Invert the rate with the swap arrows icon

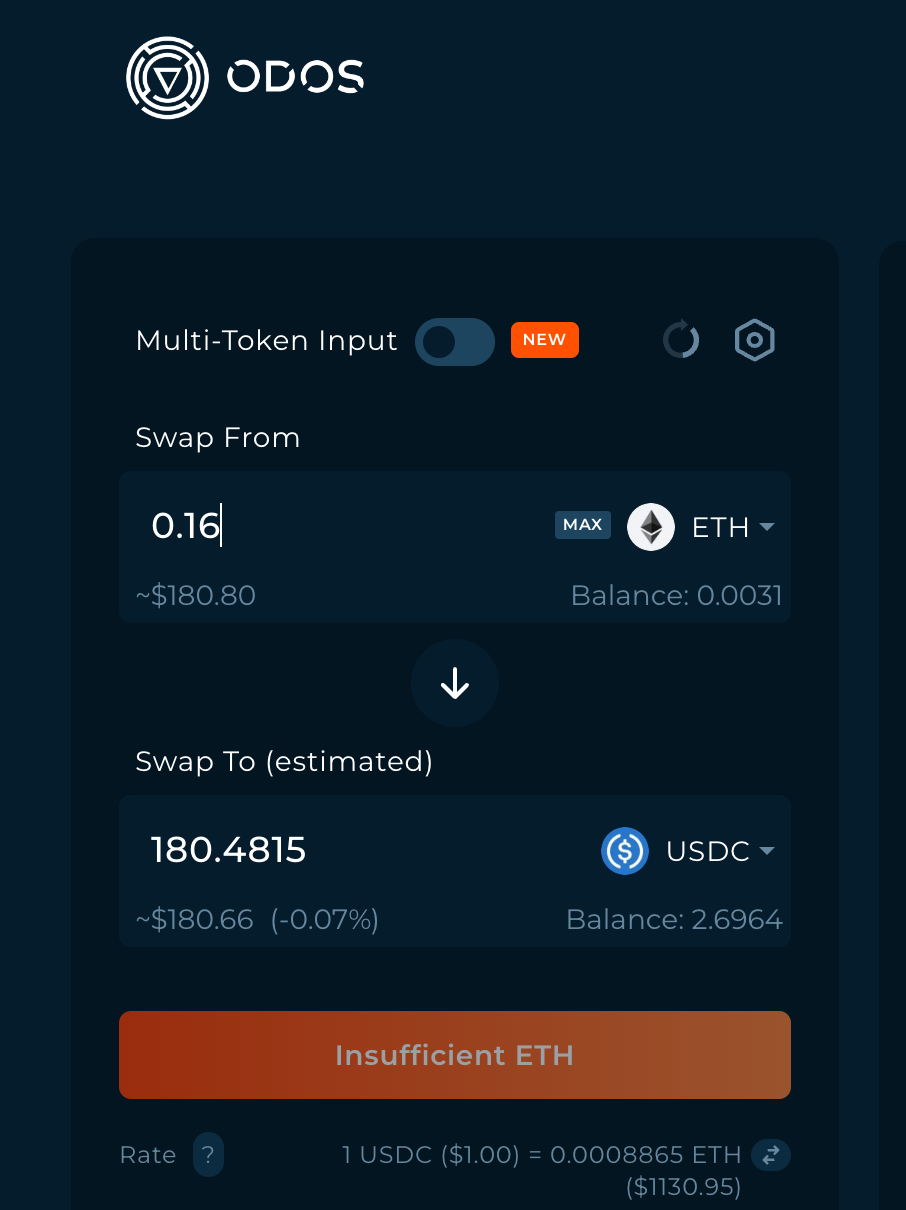tap(771, 1155)
